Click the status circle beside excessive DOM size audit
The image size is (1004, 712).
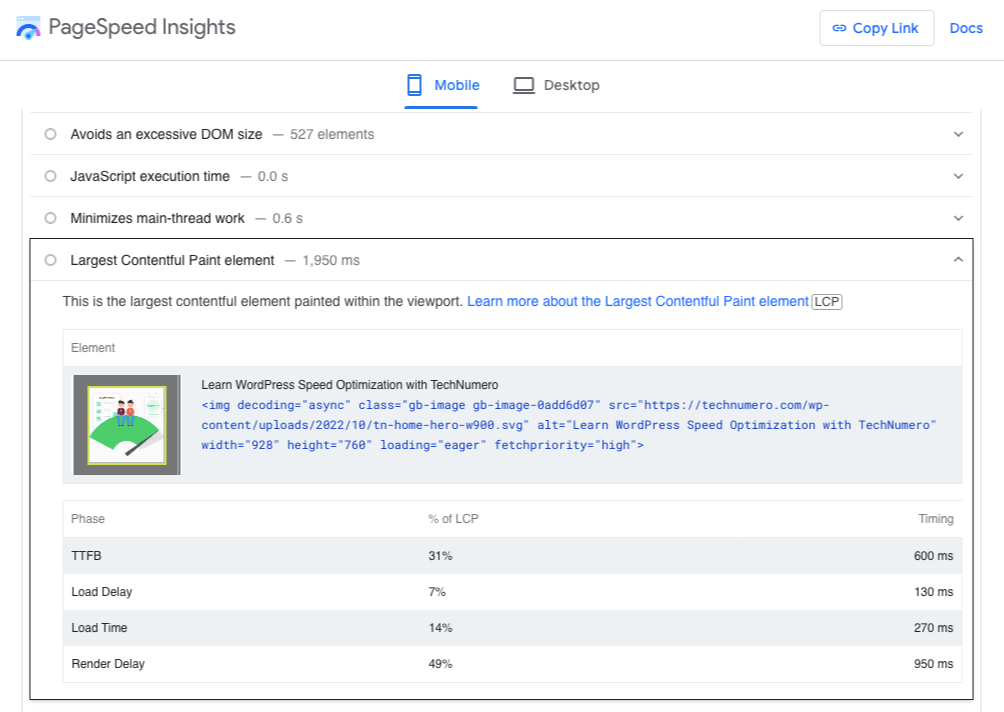tap(50, 134)
